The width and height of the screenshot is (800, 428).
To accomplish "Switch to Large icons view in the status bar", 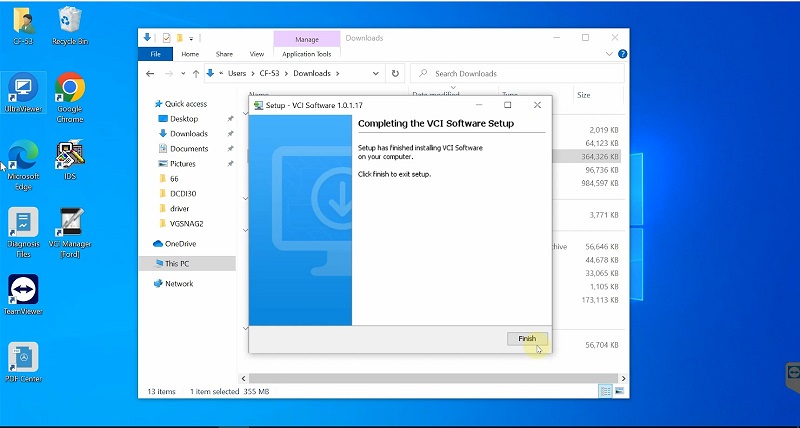I will (x=619, y=391).
